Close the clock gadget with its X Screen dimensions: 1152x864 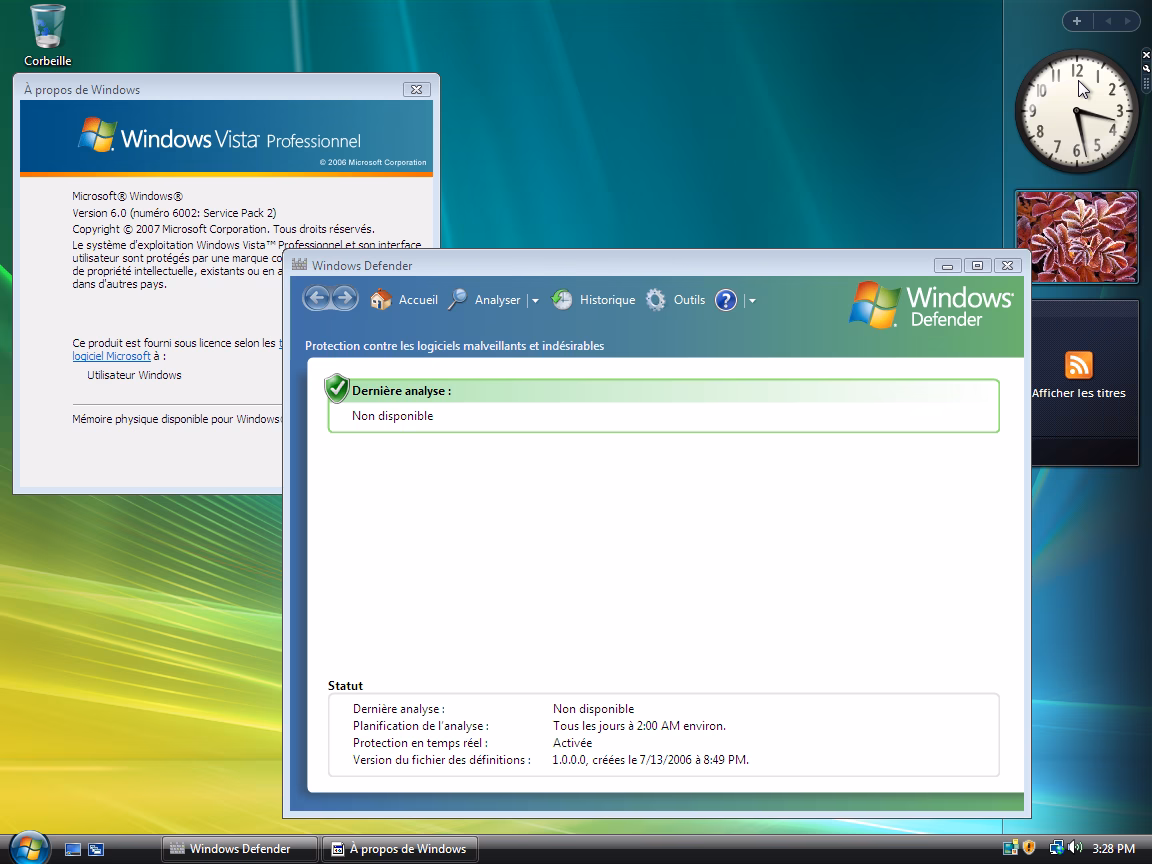pos(1144,55)
